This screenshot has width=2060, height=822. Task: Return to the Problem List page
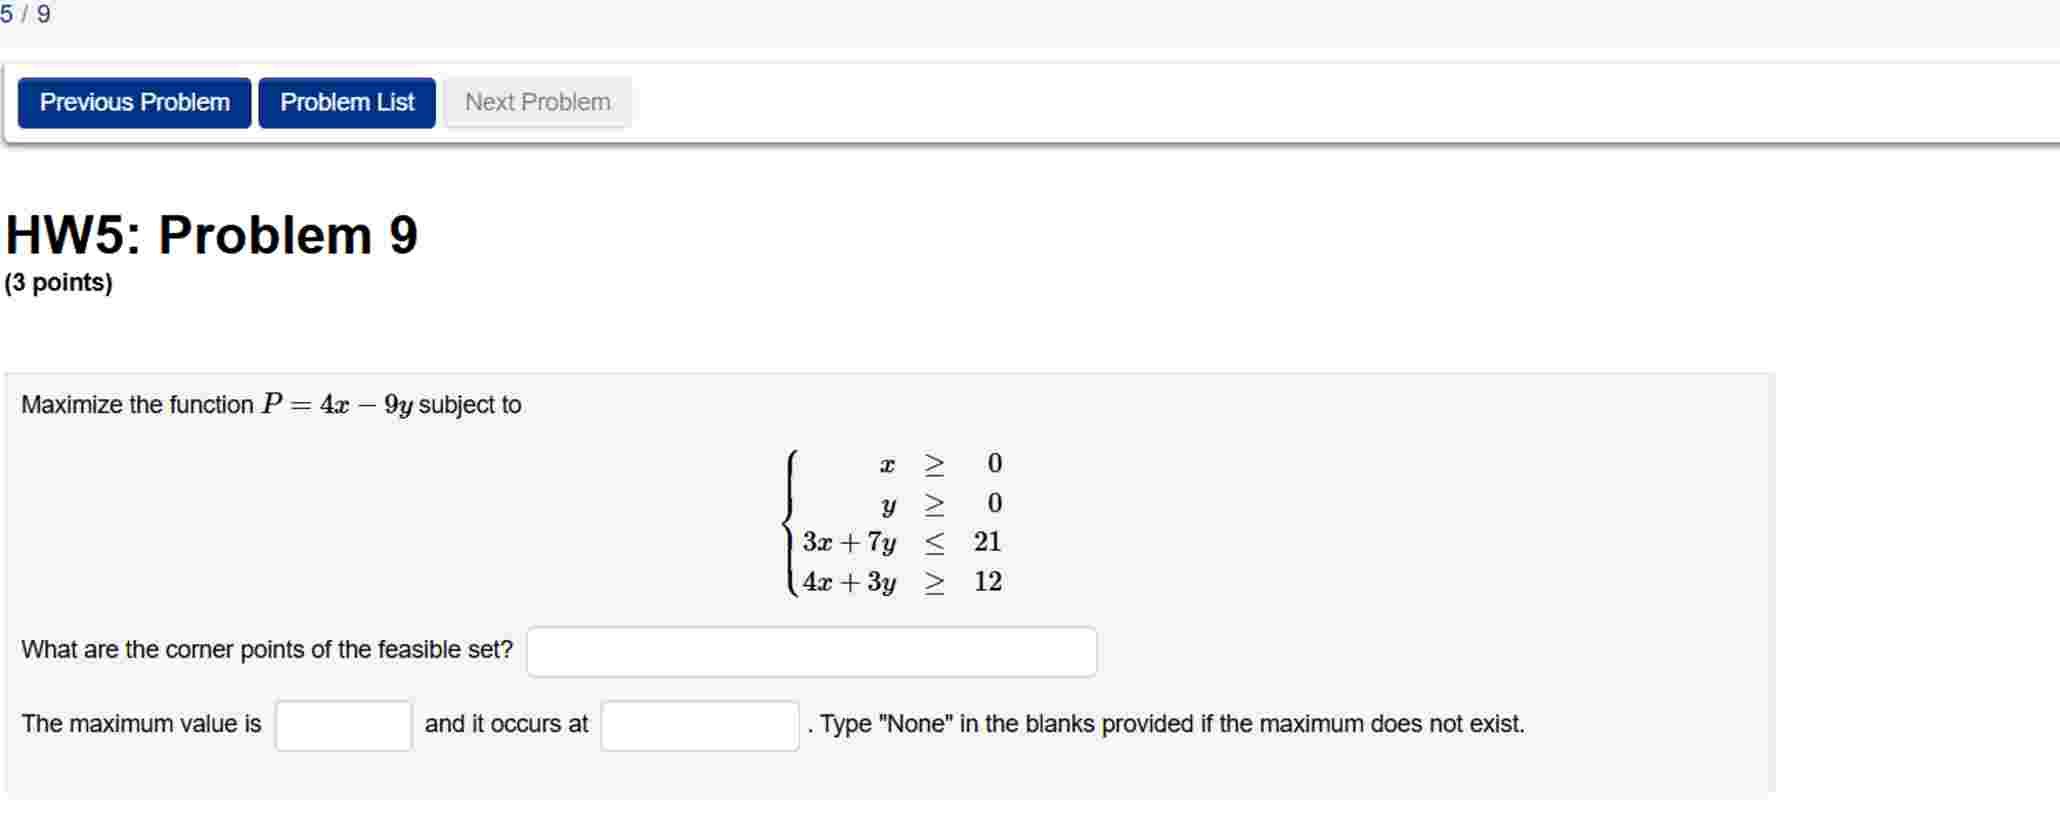346,102
